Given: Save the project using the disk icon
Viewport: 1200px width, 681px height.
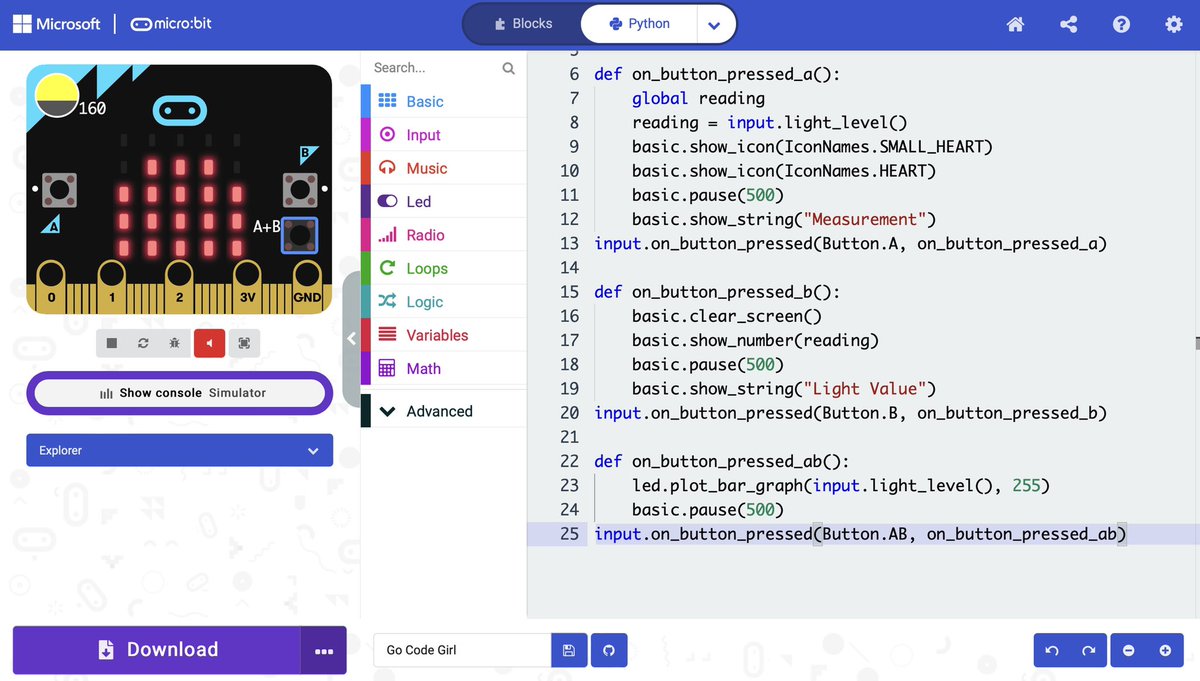Looking at the screenshot, I should click(x=569, y=650).
